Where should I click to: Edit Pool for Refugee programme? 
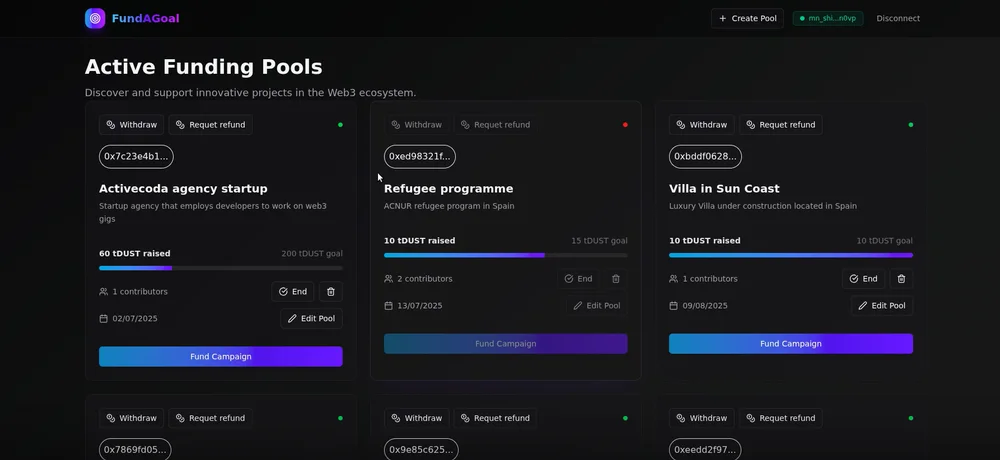[x=596, y=306]
